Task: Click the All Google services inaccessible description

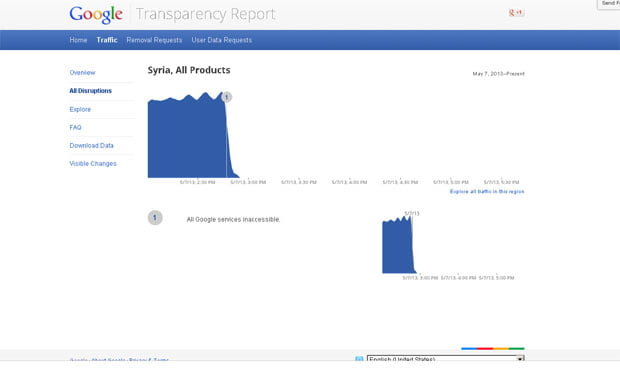Action: coord(233,220)
